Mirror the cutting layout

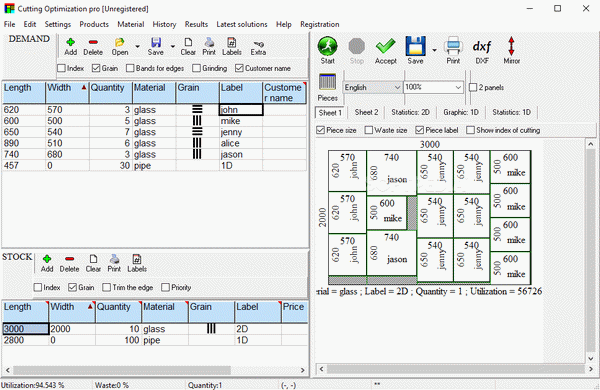[511, 50]
